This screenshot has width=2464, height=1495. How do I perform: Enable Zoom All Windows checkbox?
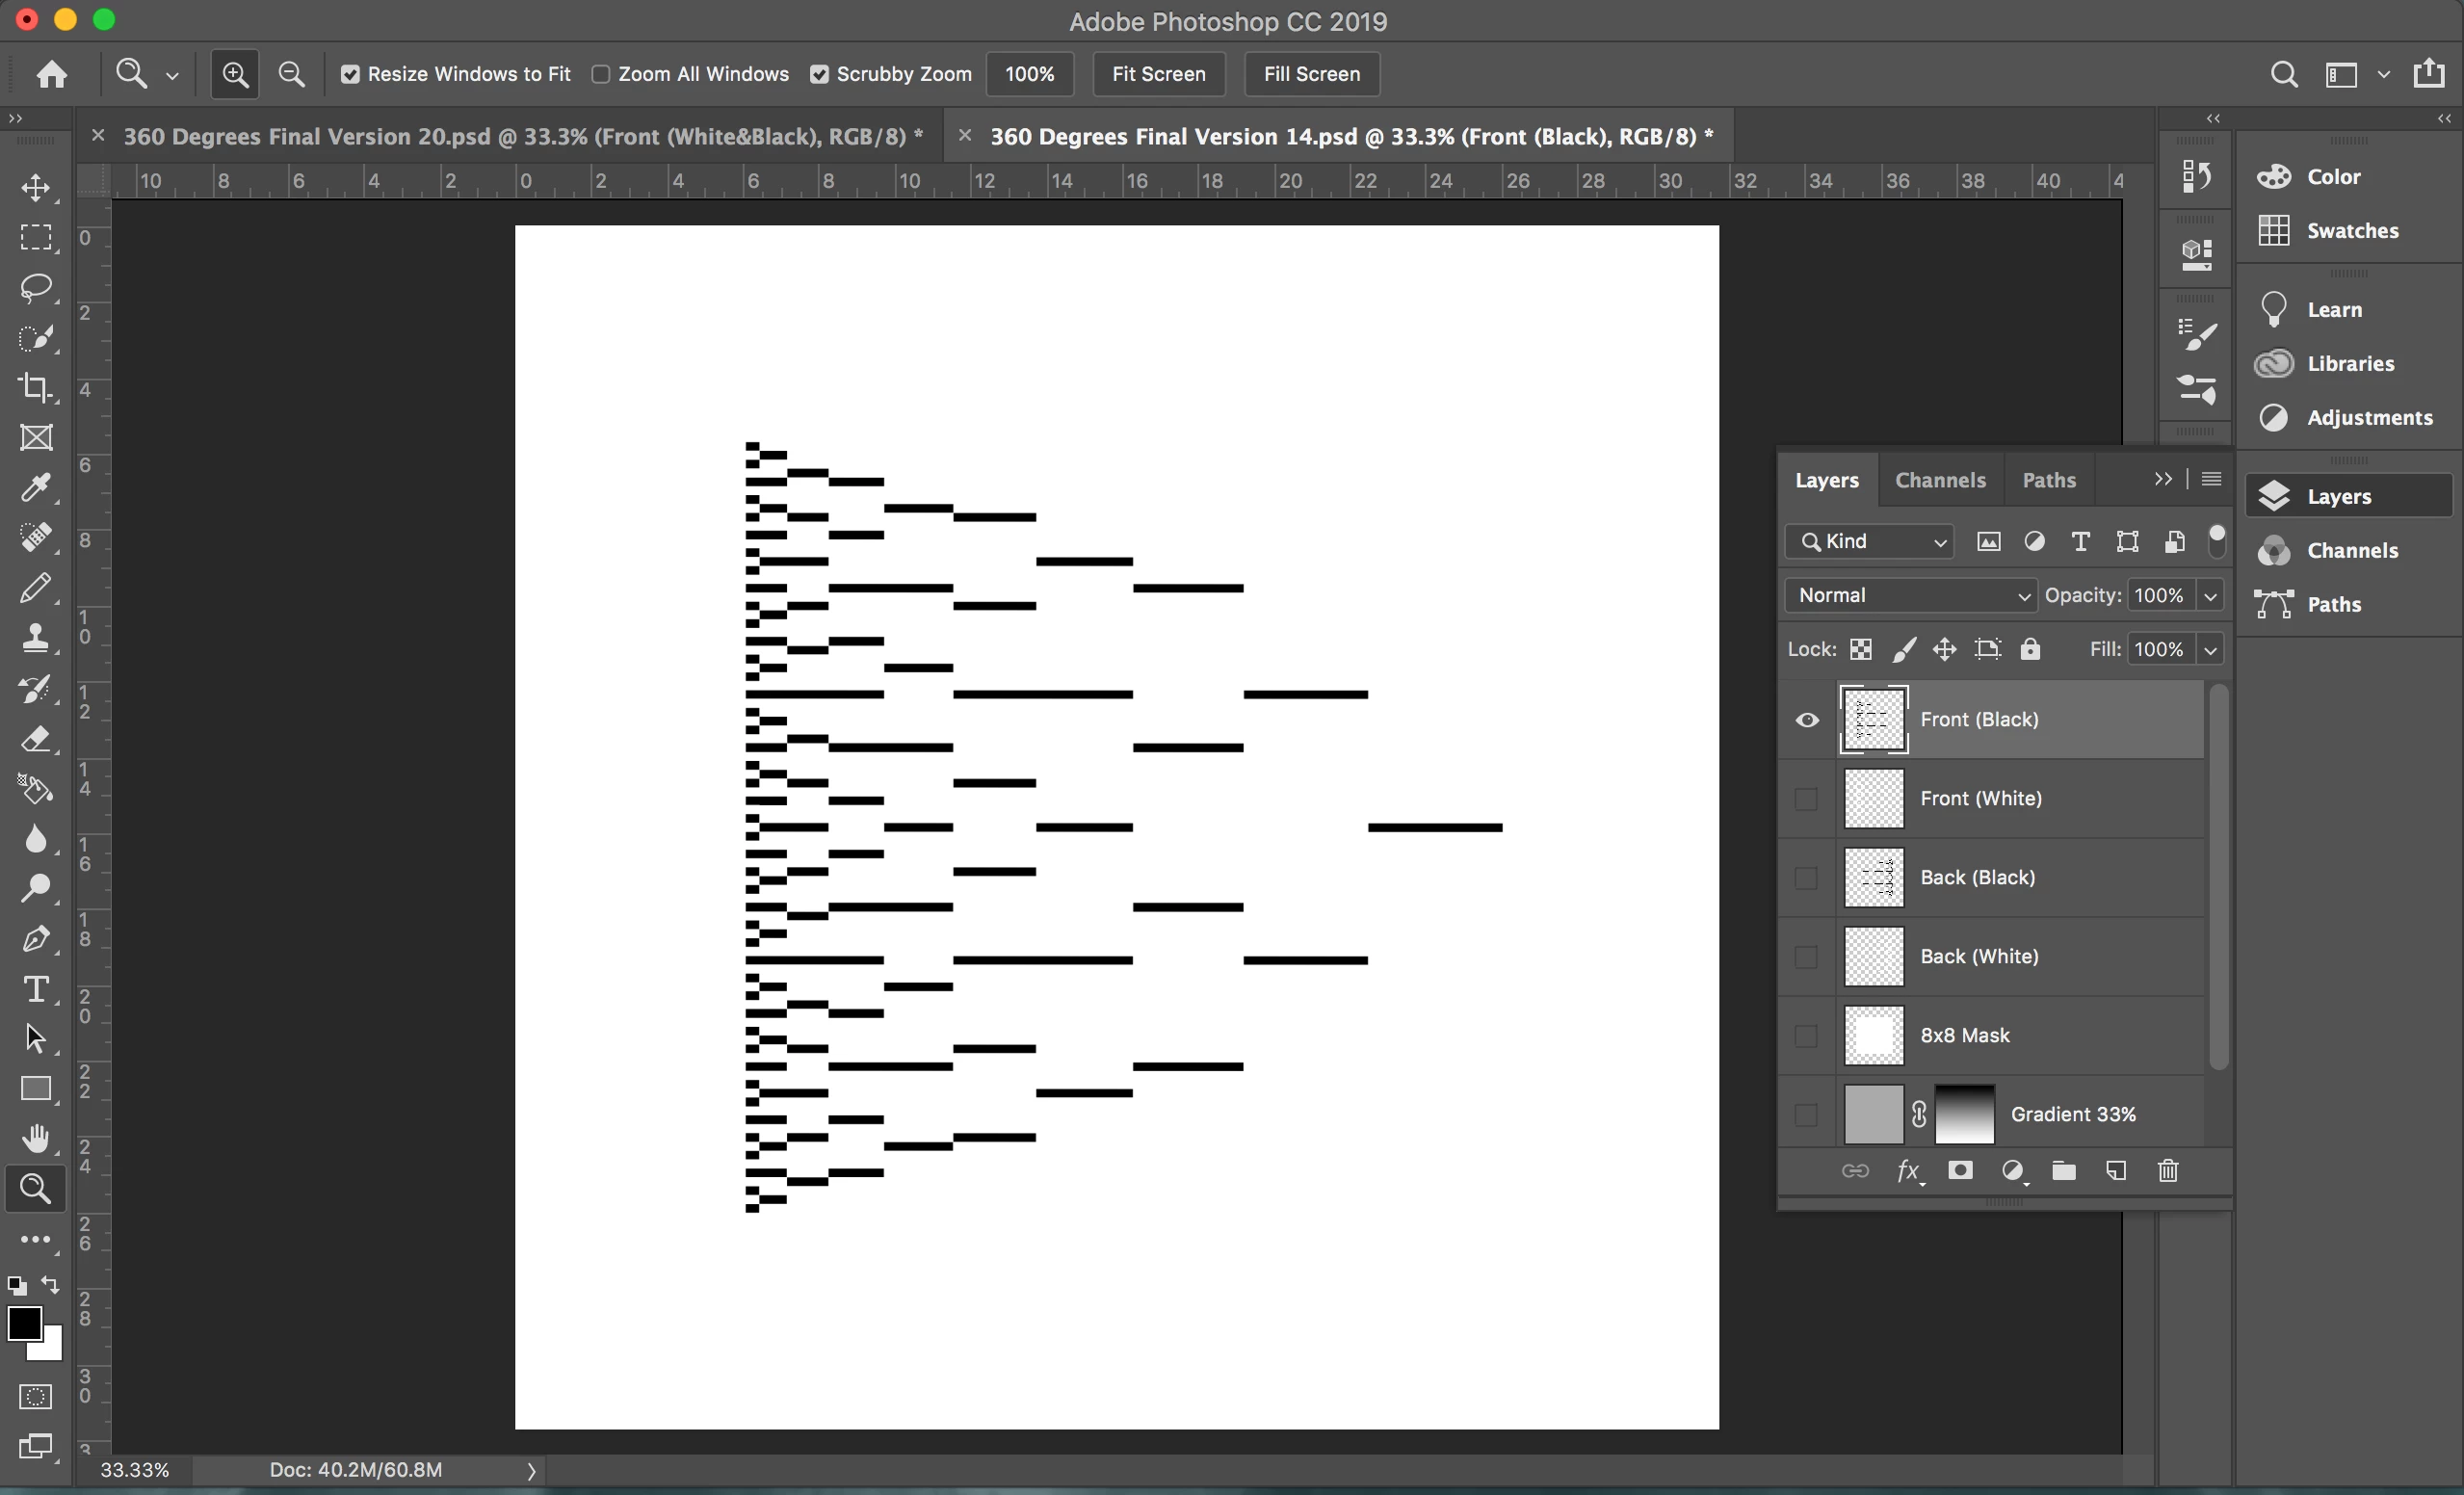point(601,75)
